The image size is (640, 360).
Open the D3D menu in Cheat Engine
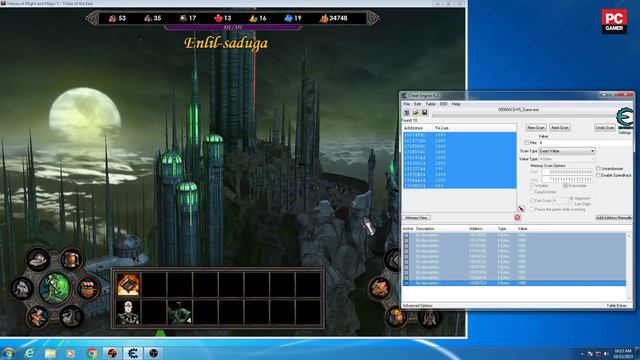coord(443,104)
